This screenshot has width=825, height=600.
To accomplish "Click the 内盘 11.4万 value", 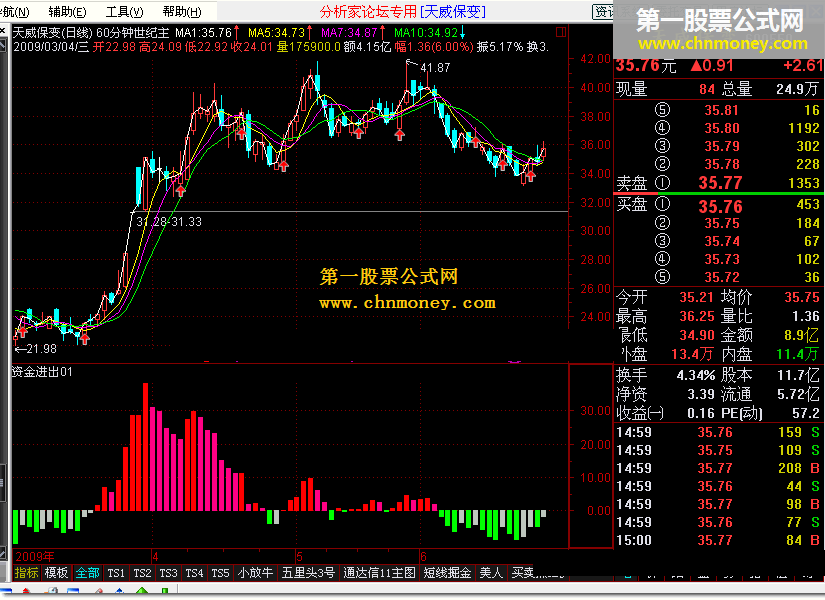I will (x=798, y=354).
